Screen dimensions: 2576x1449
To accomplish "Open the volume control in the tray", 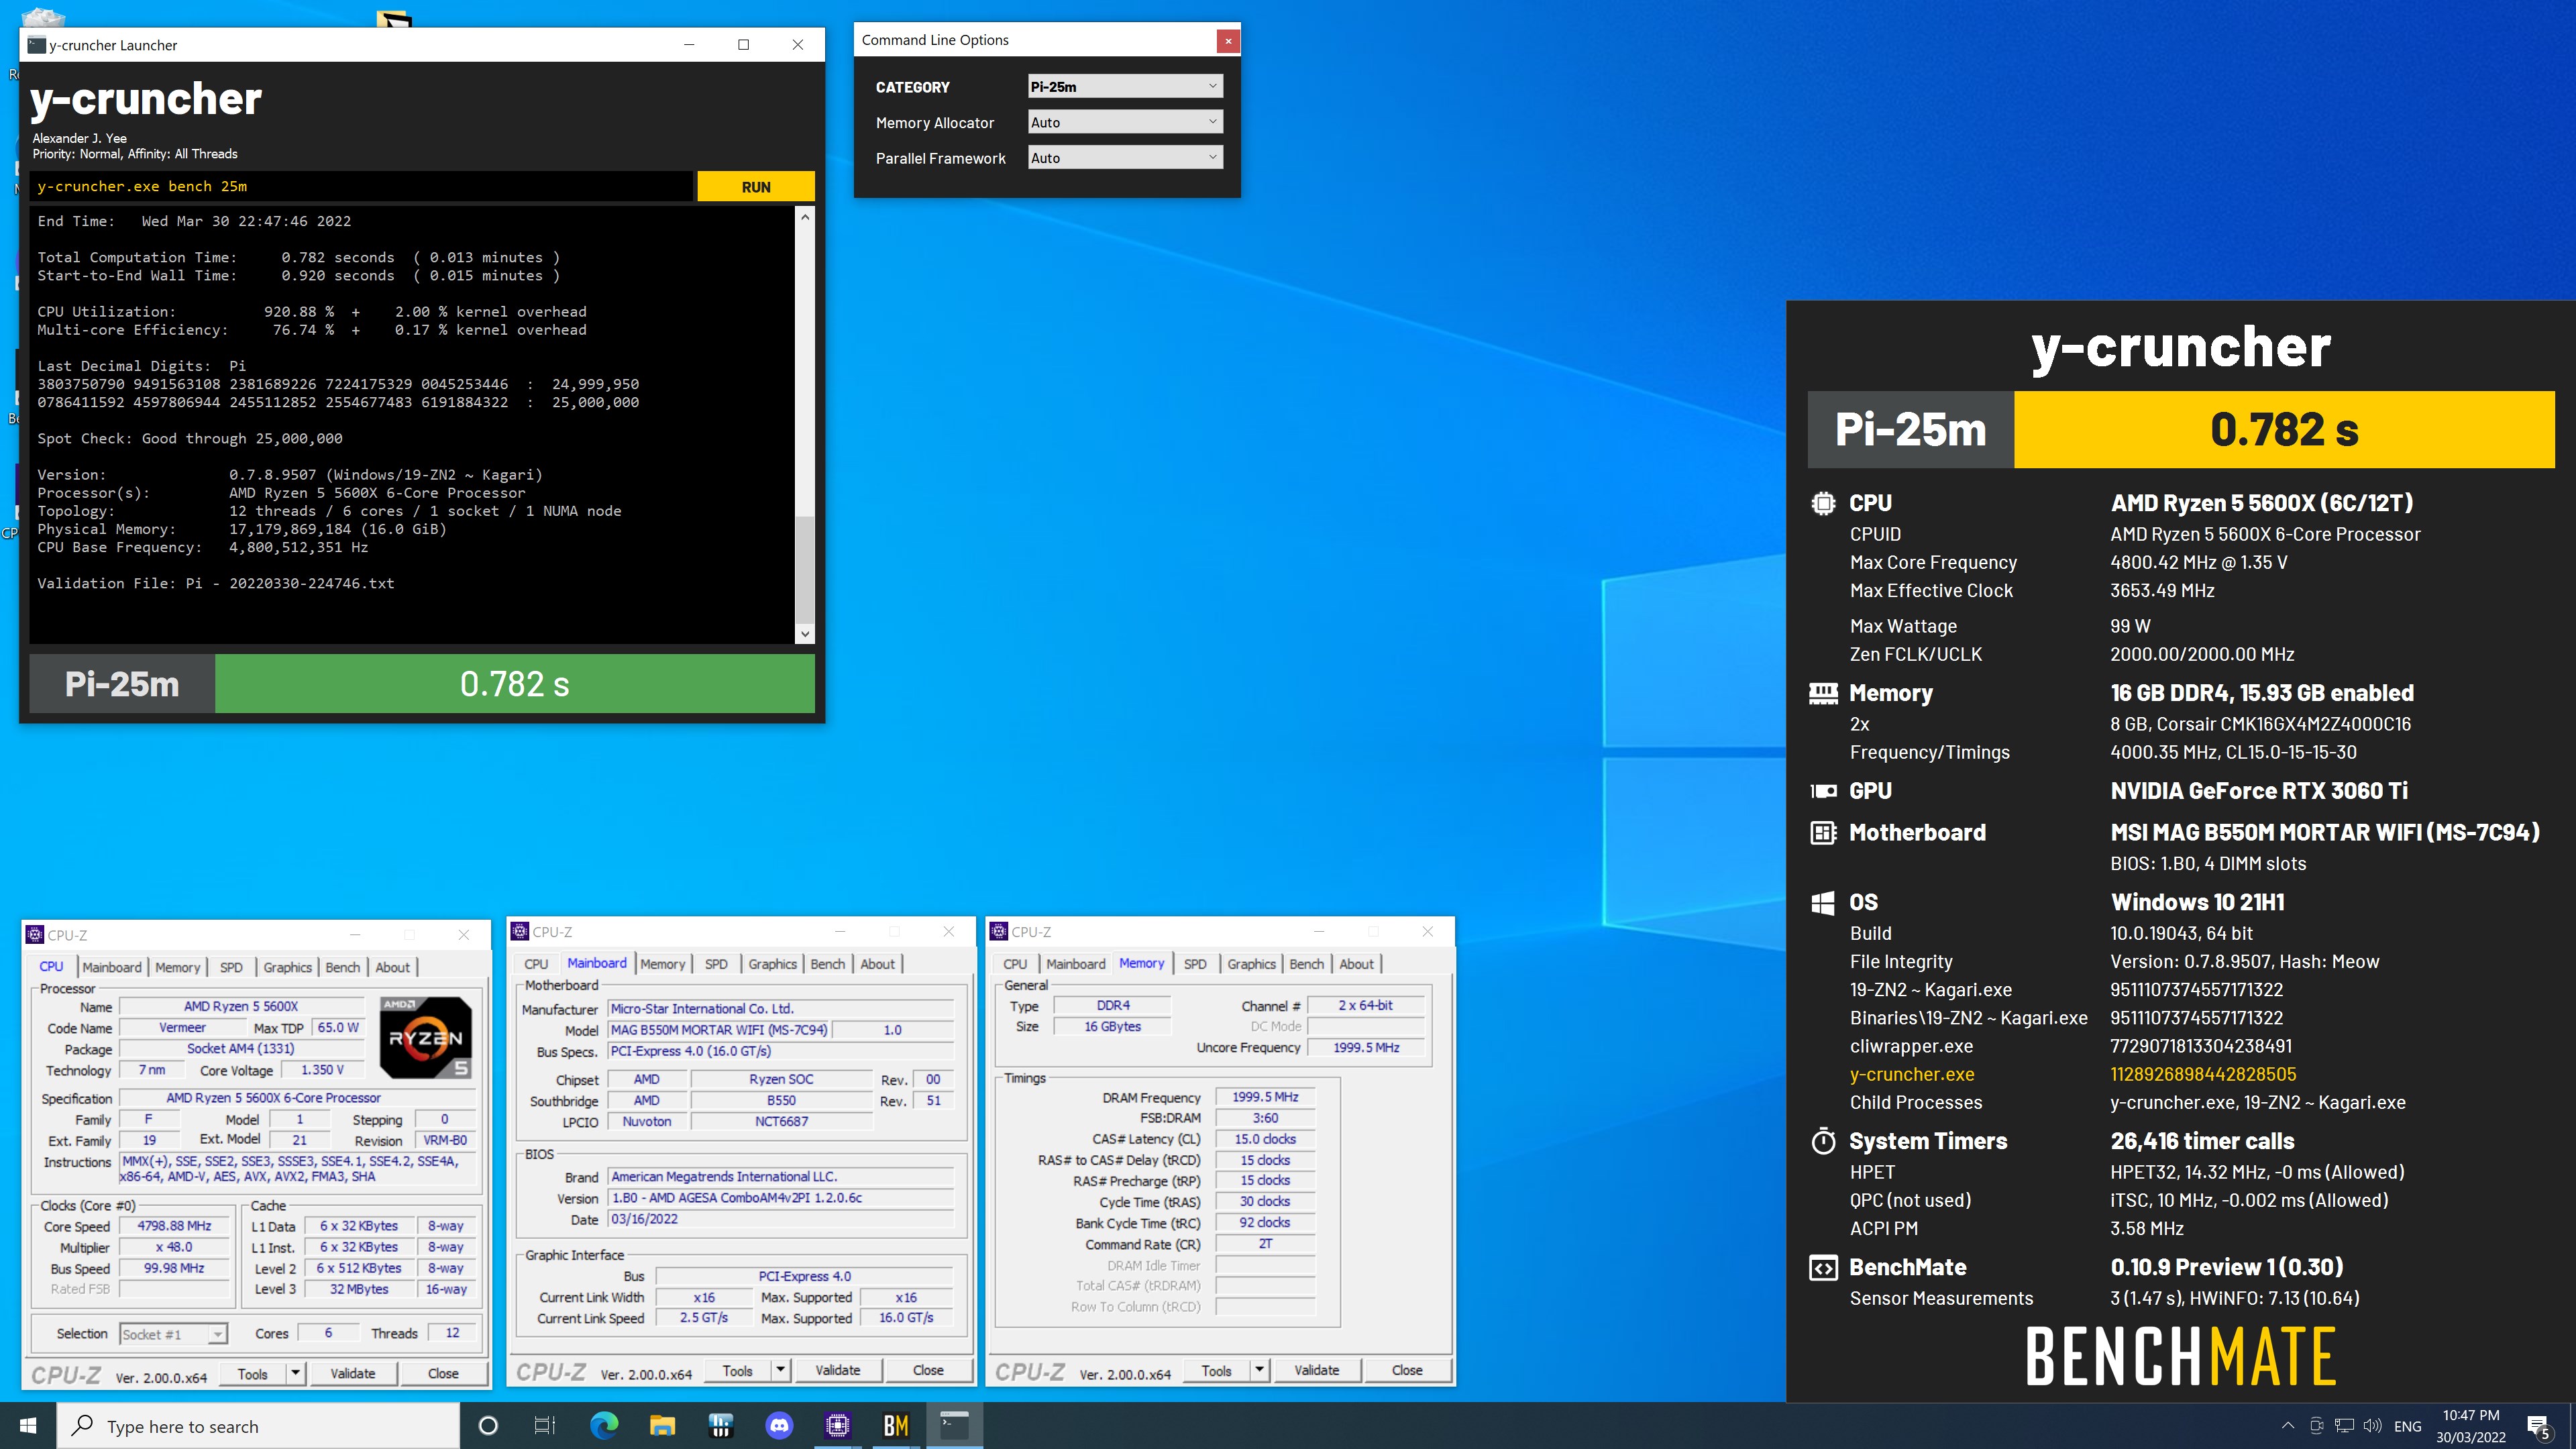I will click(2372, 1426).
